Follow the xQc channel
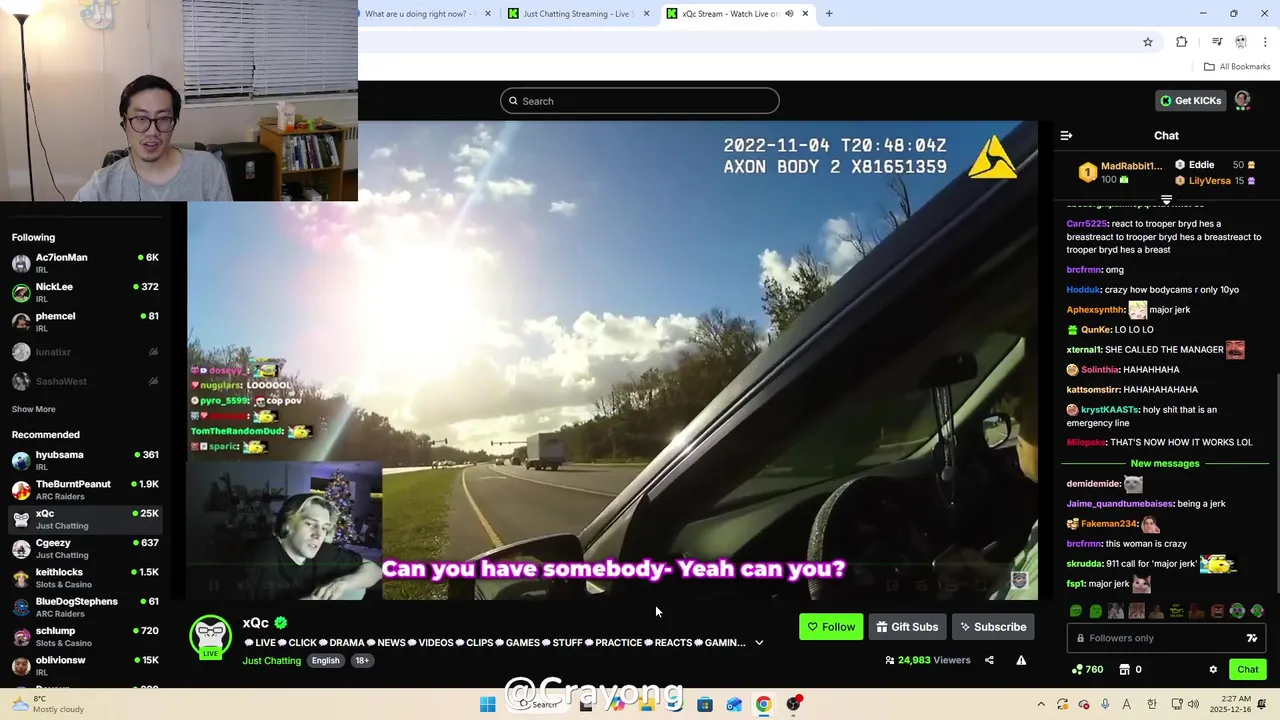 (831, 627)
